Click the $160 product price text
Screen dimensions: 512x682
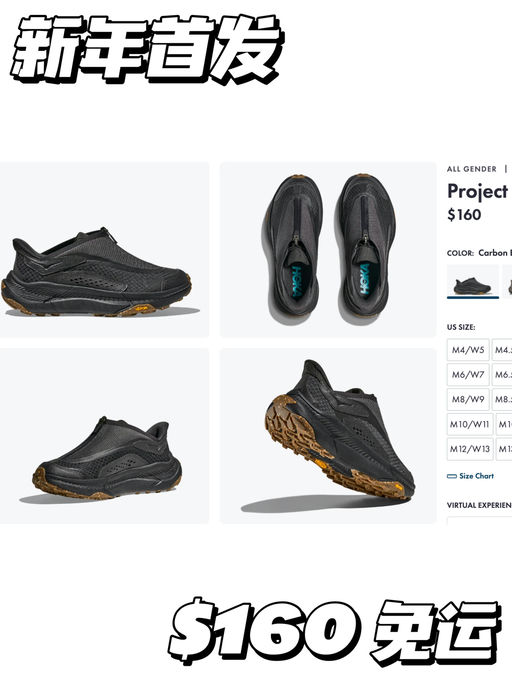click(x=464, y=214)
